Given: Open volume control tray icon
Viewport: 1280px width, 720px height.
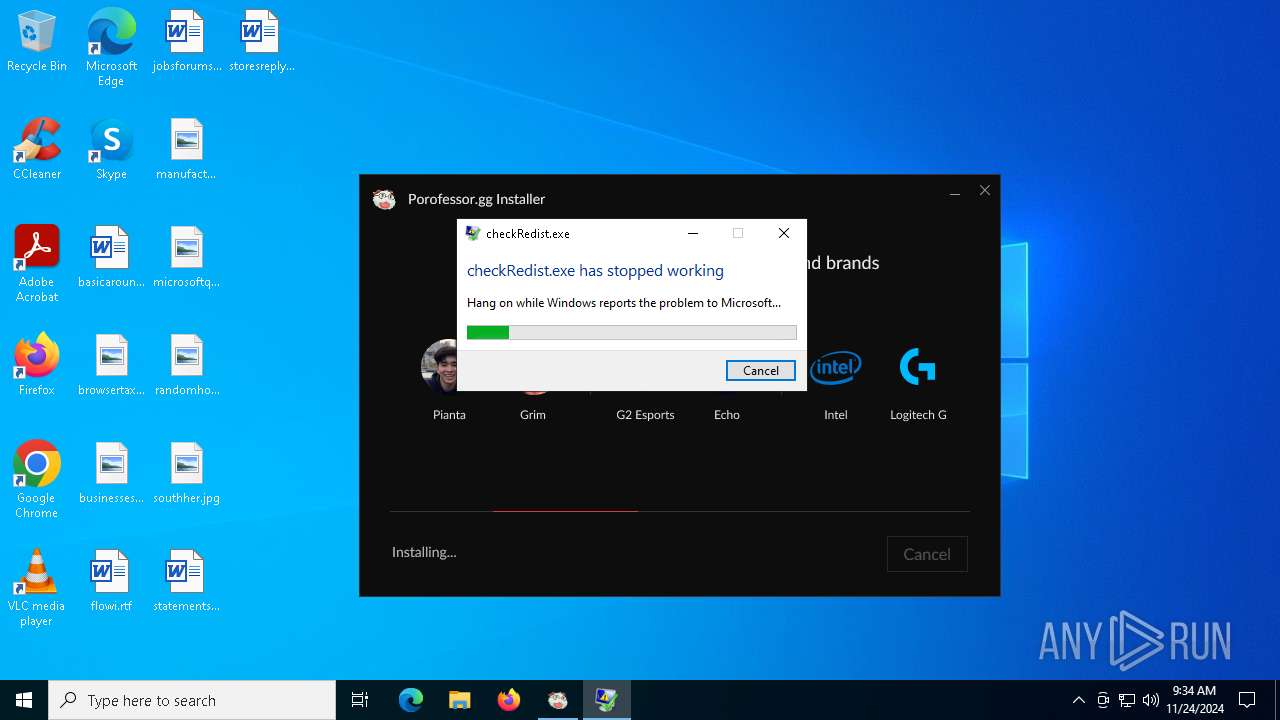Looking at the screenshot, I should point(1151,700).
